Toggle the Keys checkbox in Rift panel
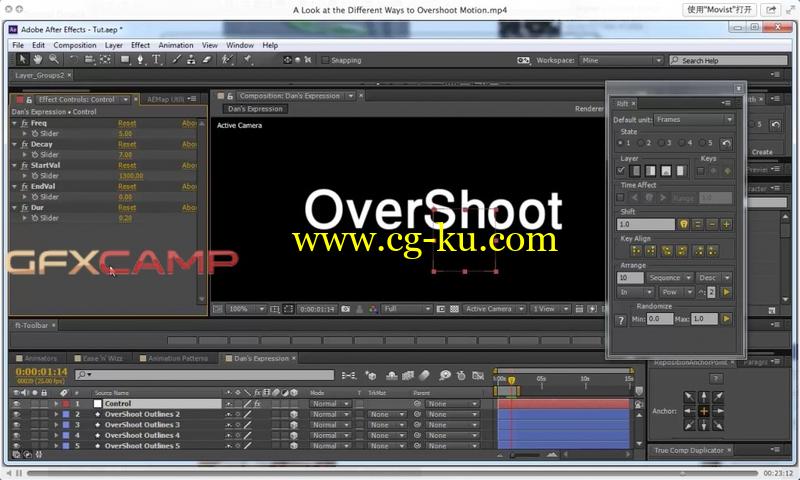The width and height of the screenshot is (800, 480). click(x=701, y=171)
